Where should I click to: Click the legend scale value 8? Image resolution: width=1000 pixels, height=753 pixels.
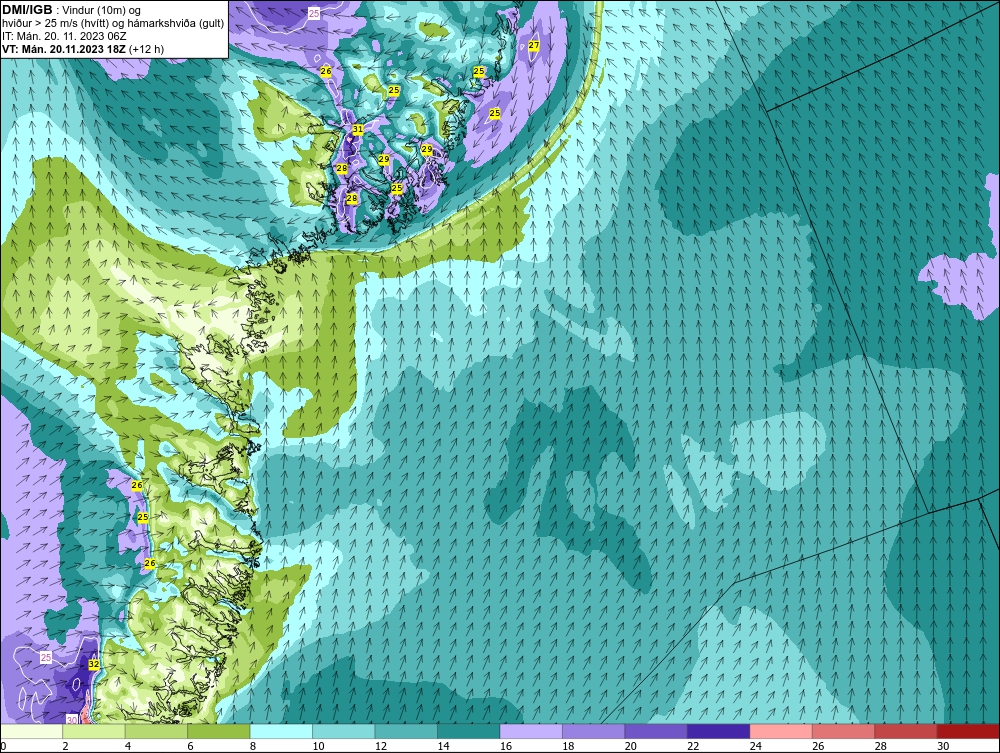click(x=253, y=747)
